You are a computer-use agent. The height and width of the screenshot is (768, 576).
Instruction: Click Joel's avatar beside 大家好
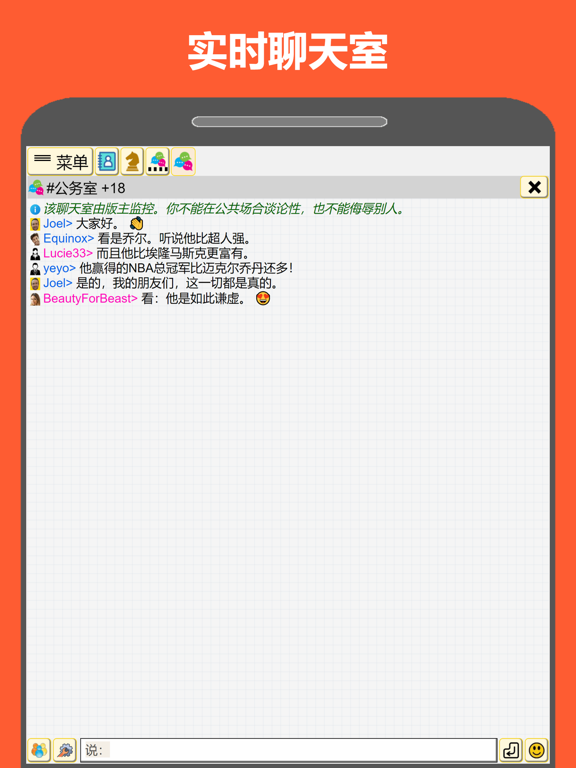35,224
